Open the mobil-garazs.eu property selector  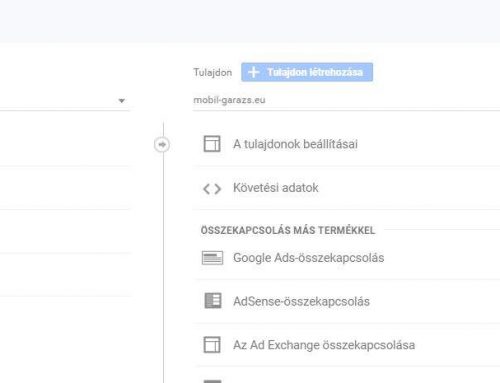point(346,100)
